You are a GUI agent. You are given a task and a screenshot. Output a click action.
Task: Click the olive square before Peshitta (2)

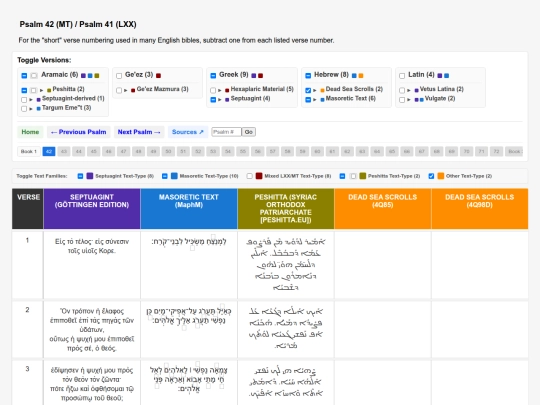click(49, 90)
